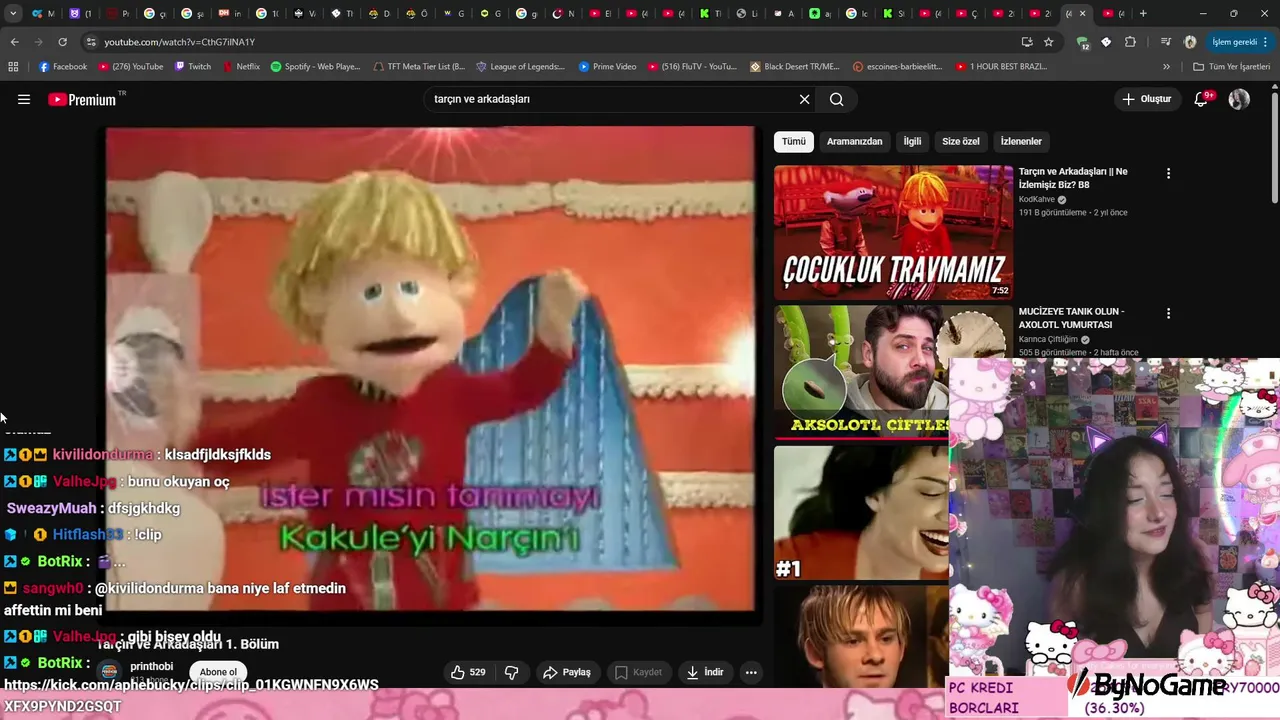1280x720 pixels.
Task: Clear the search box text
Action: (804, 99)
